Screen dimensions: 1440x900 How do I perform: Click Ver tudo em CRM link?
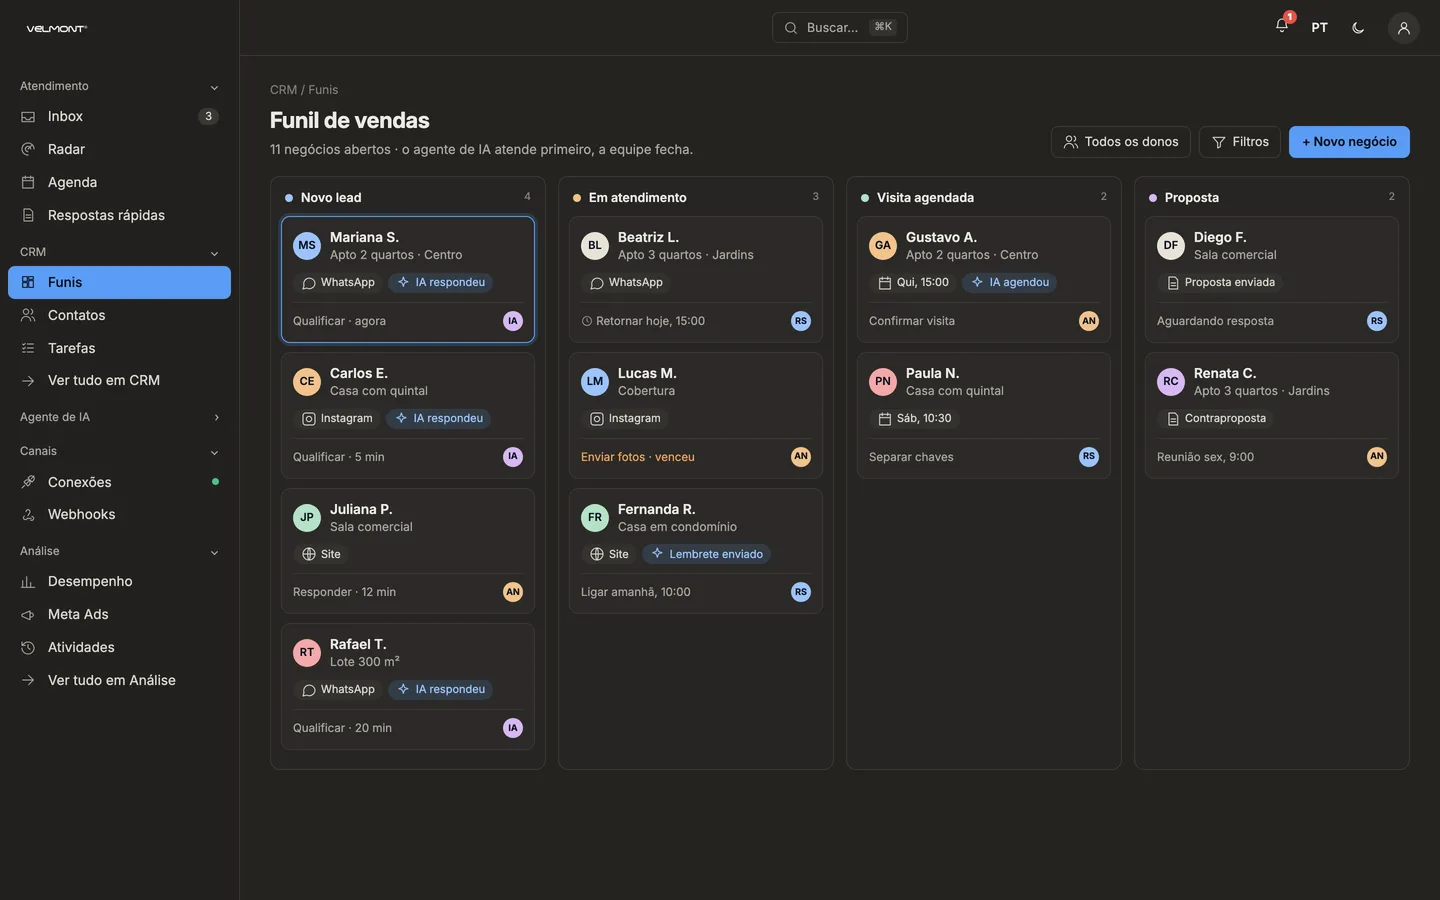pos(119,380)
